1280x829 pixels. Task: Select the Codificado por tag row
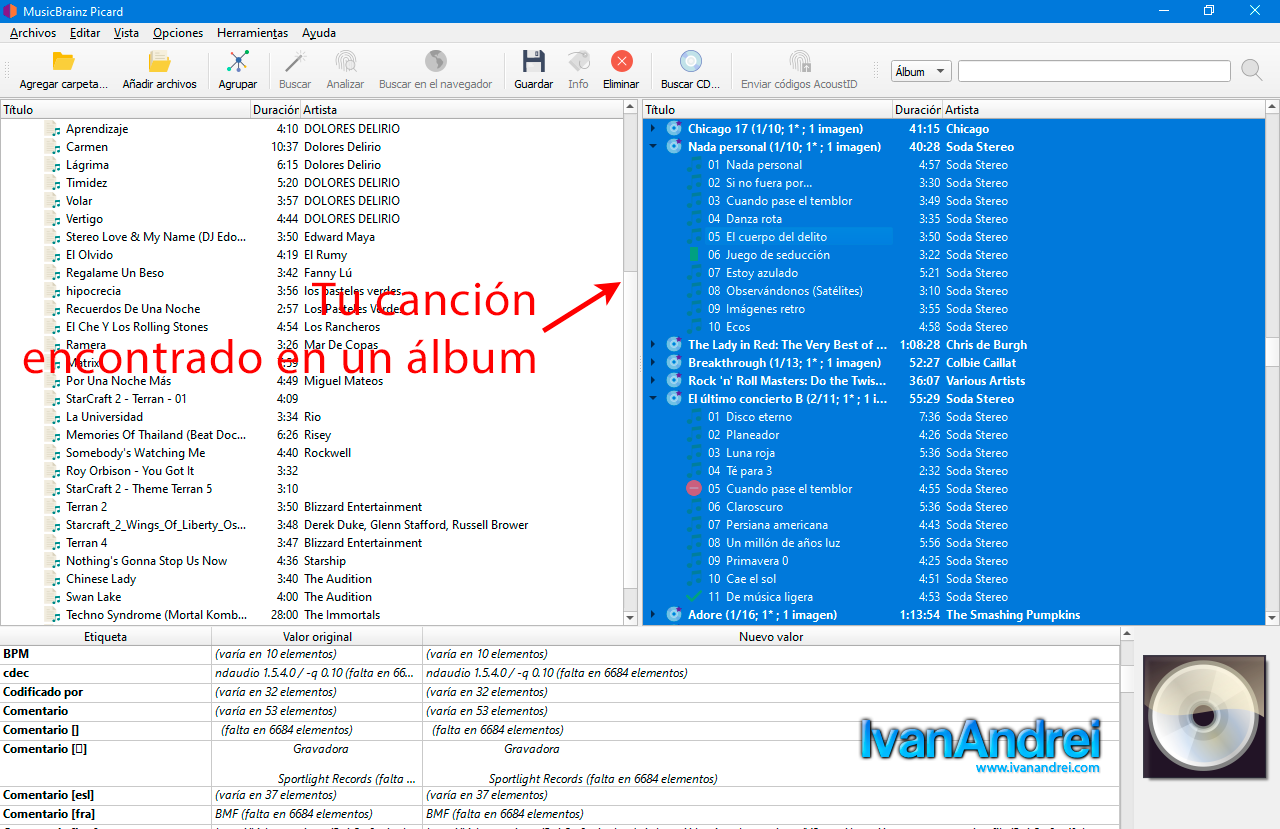click(x=560, y=692)
